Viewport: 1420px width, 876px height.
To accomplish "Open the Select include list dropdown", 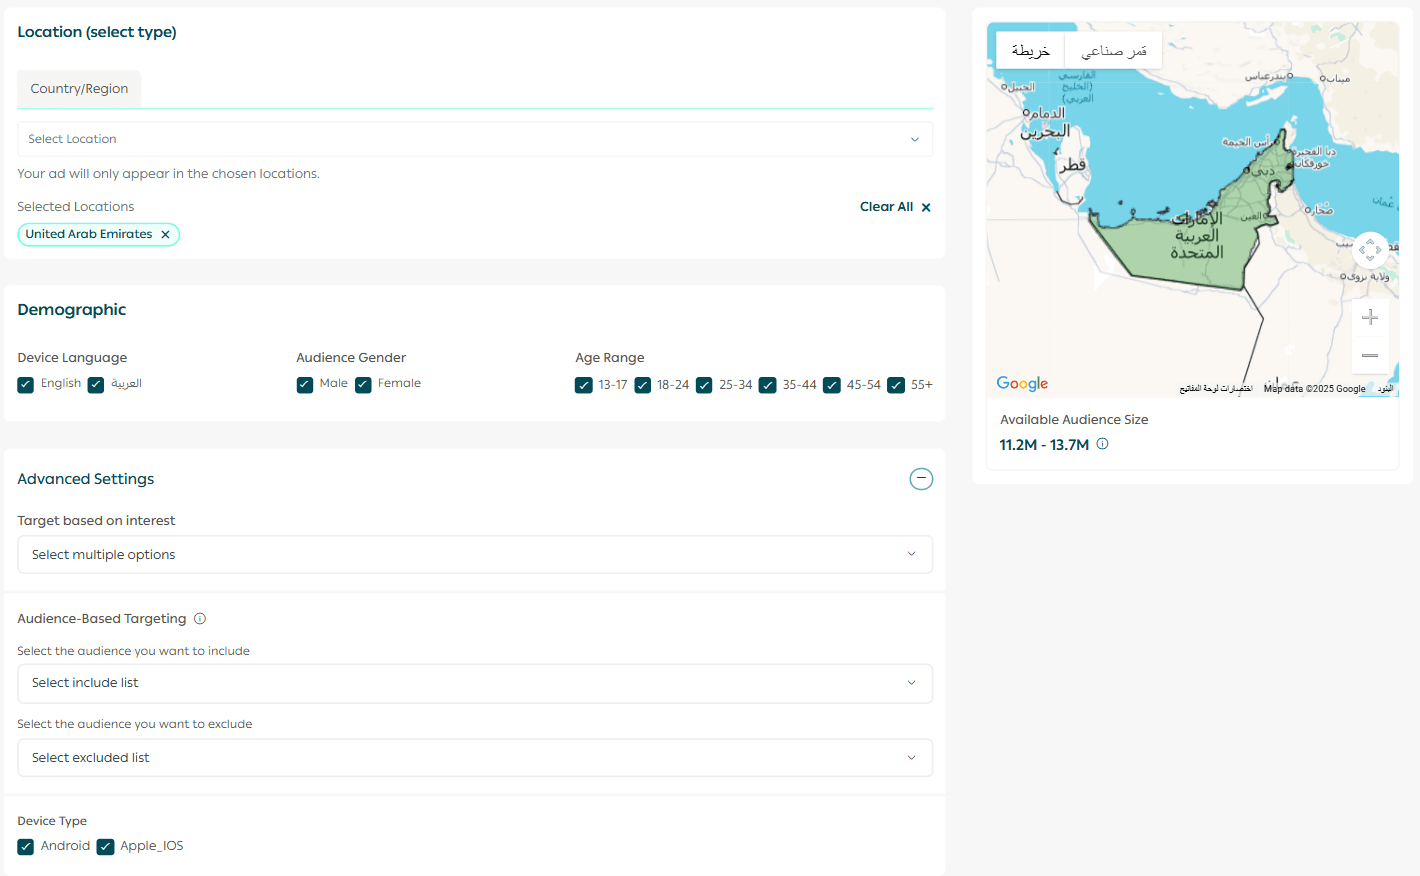I will (x=475, y=683).
